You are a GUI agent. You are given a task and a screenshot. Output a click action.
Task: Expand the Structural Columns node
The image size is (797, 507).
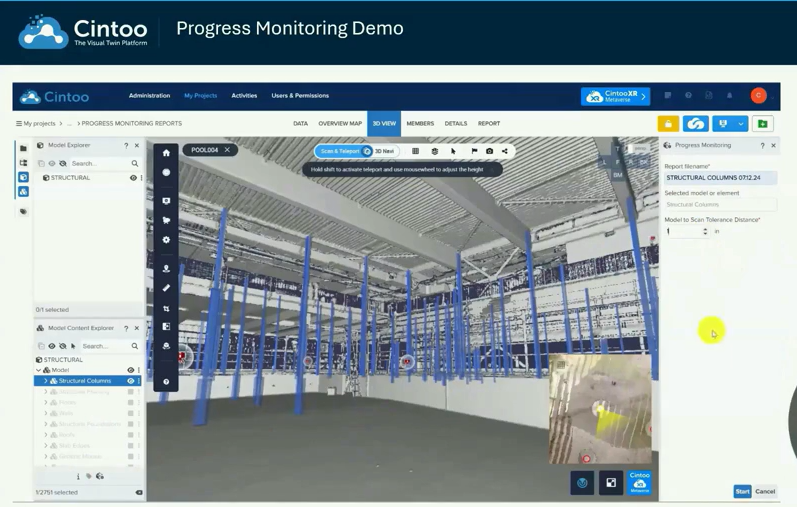(46, 381)
